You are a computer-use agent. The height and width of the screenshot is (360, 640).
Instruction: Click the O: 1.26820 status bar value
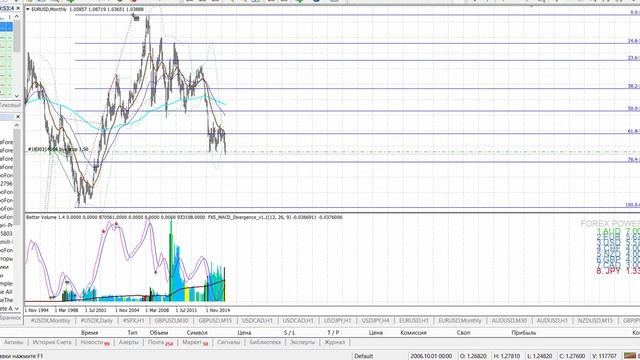click(473, 356)
